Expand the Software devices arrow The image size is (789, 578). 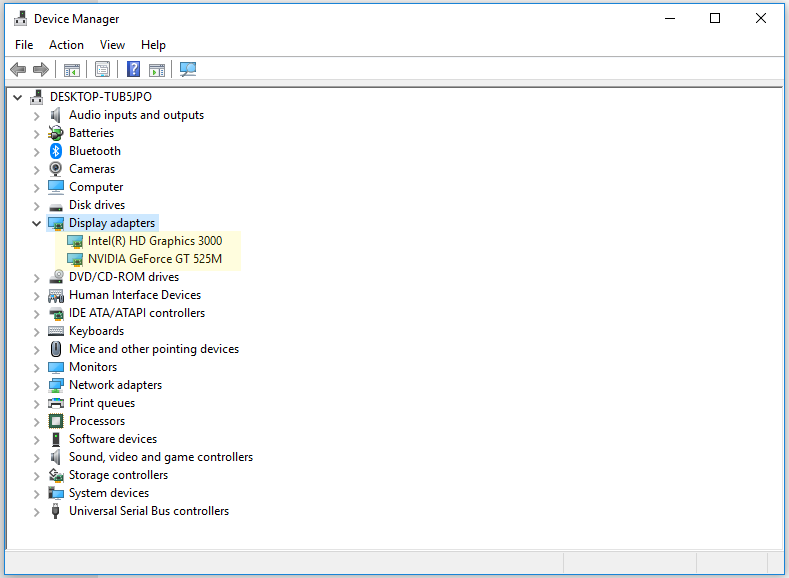(x=36, y=440)
